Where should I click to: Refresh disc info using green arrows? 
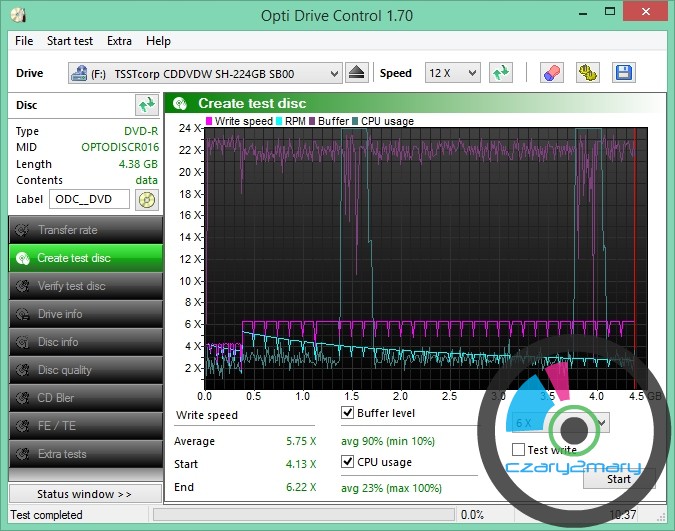(147, 105)
